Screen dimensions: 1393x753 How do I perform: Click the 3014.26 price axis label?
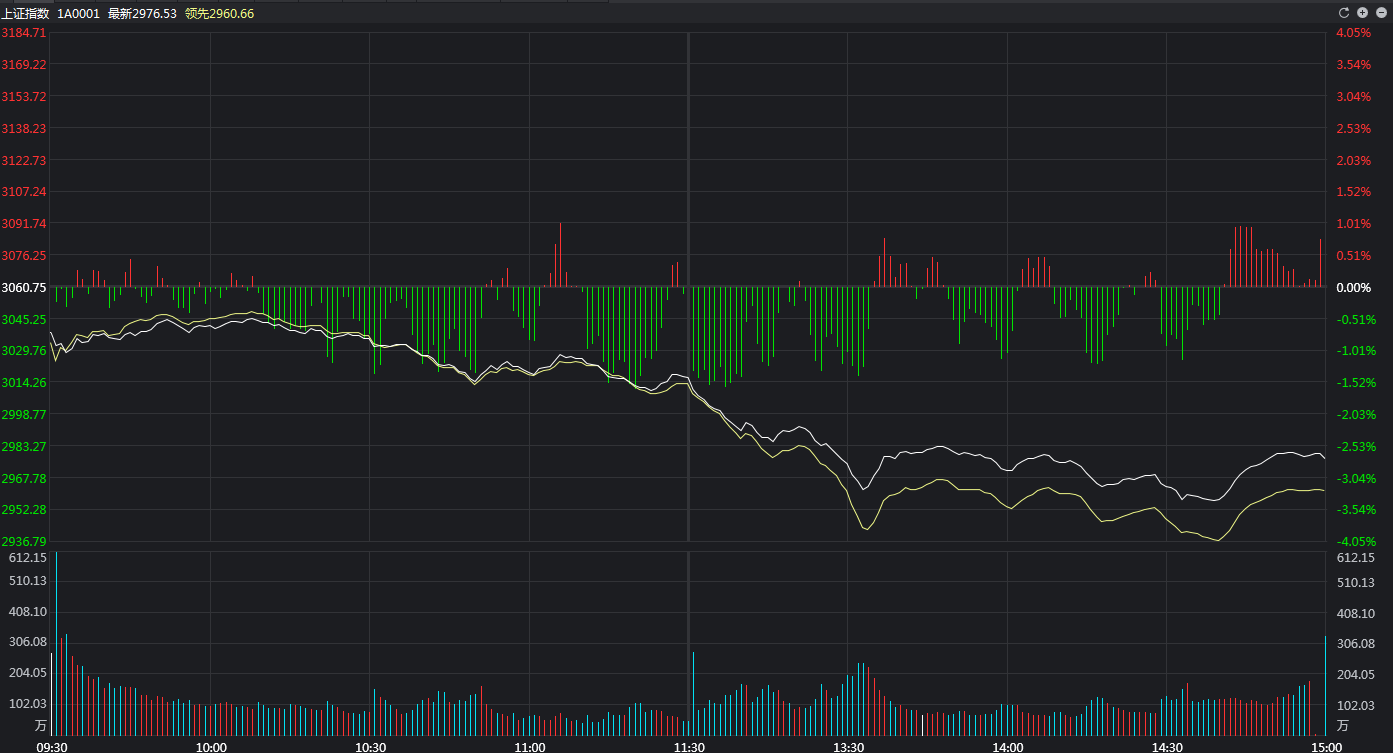point(24,382)
